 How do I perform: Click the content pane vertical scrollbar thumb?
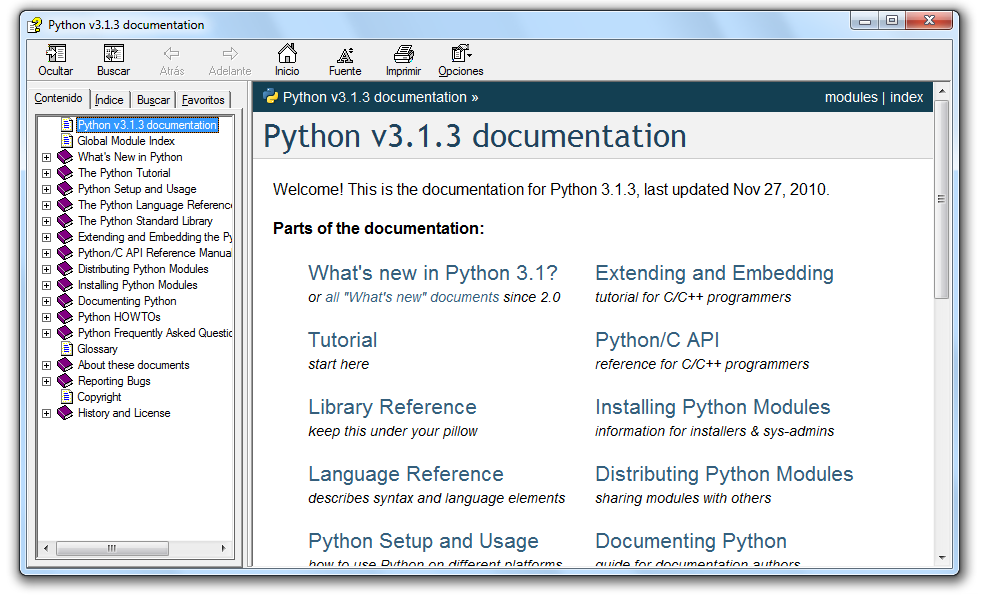point(941,200)
